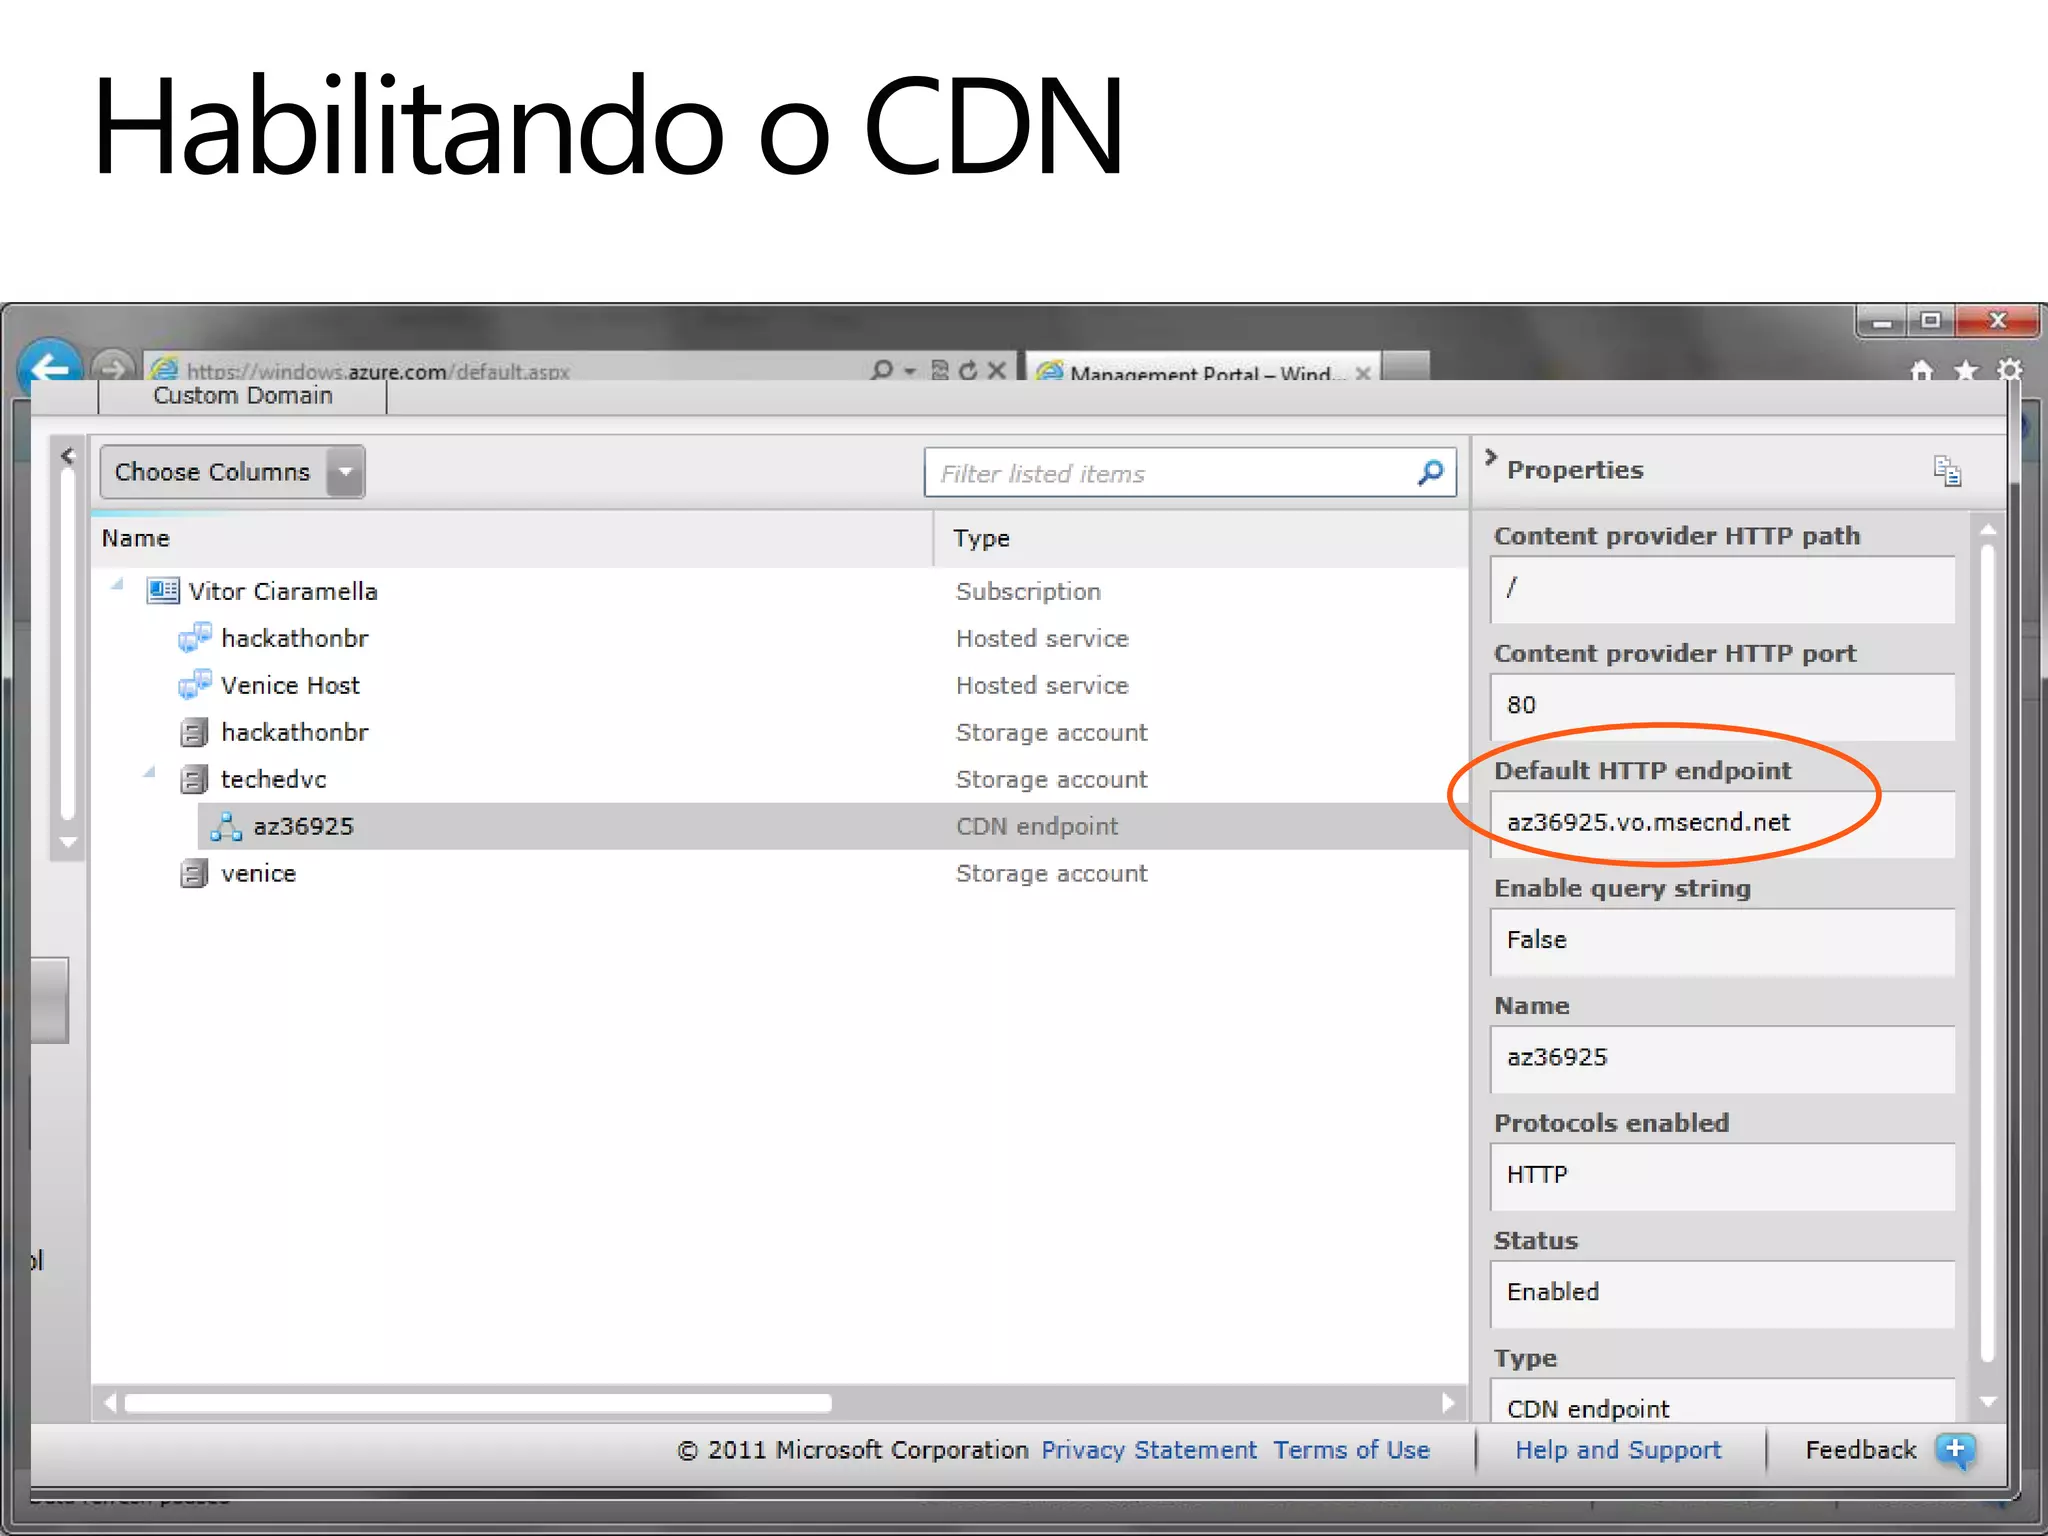
Task: Collapse the Properties panel chevron
Action: (1490, 458)
